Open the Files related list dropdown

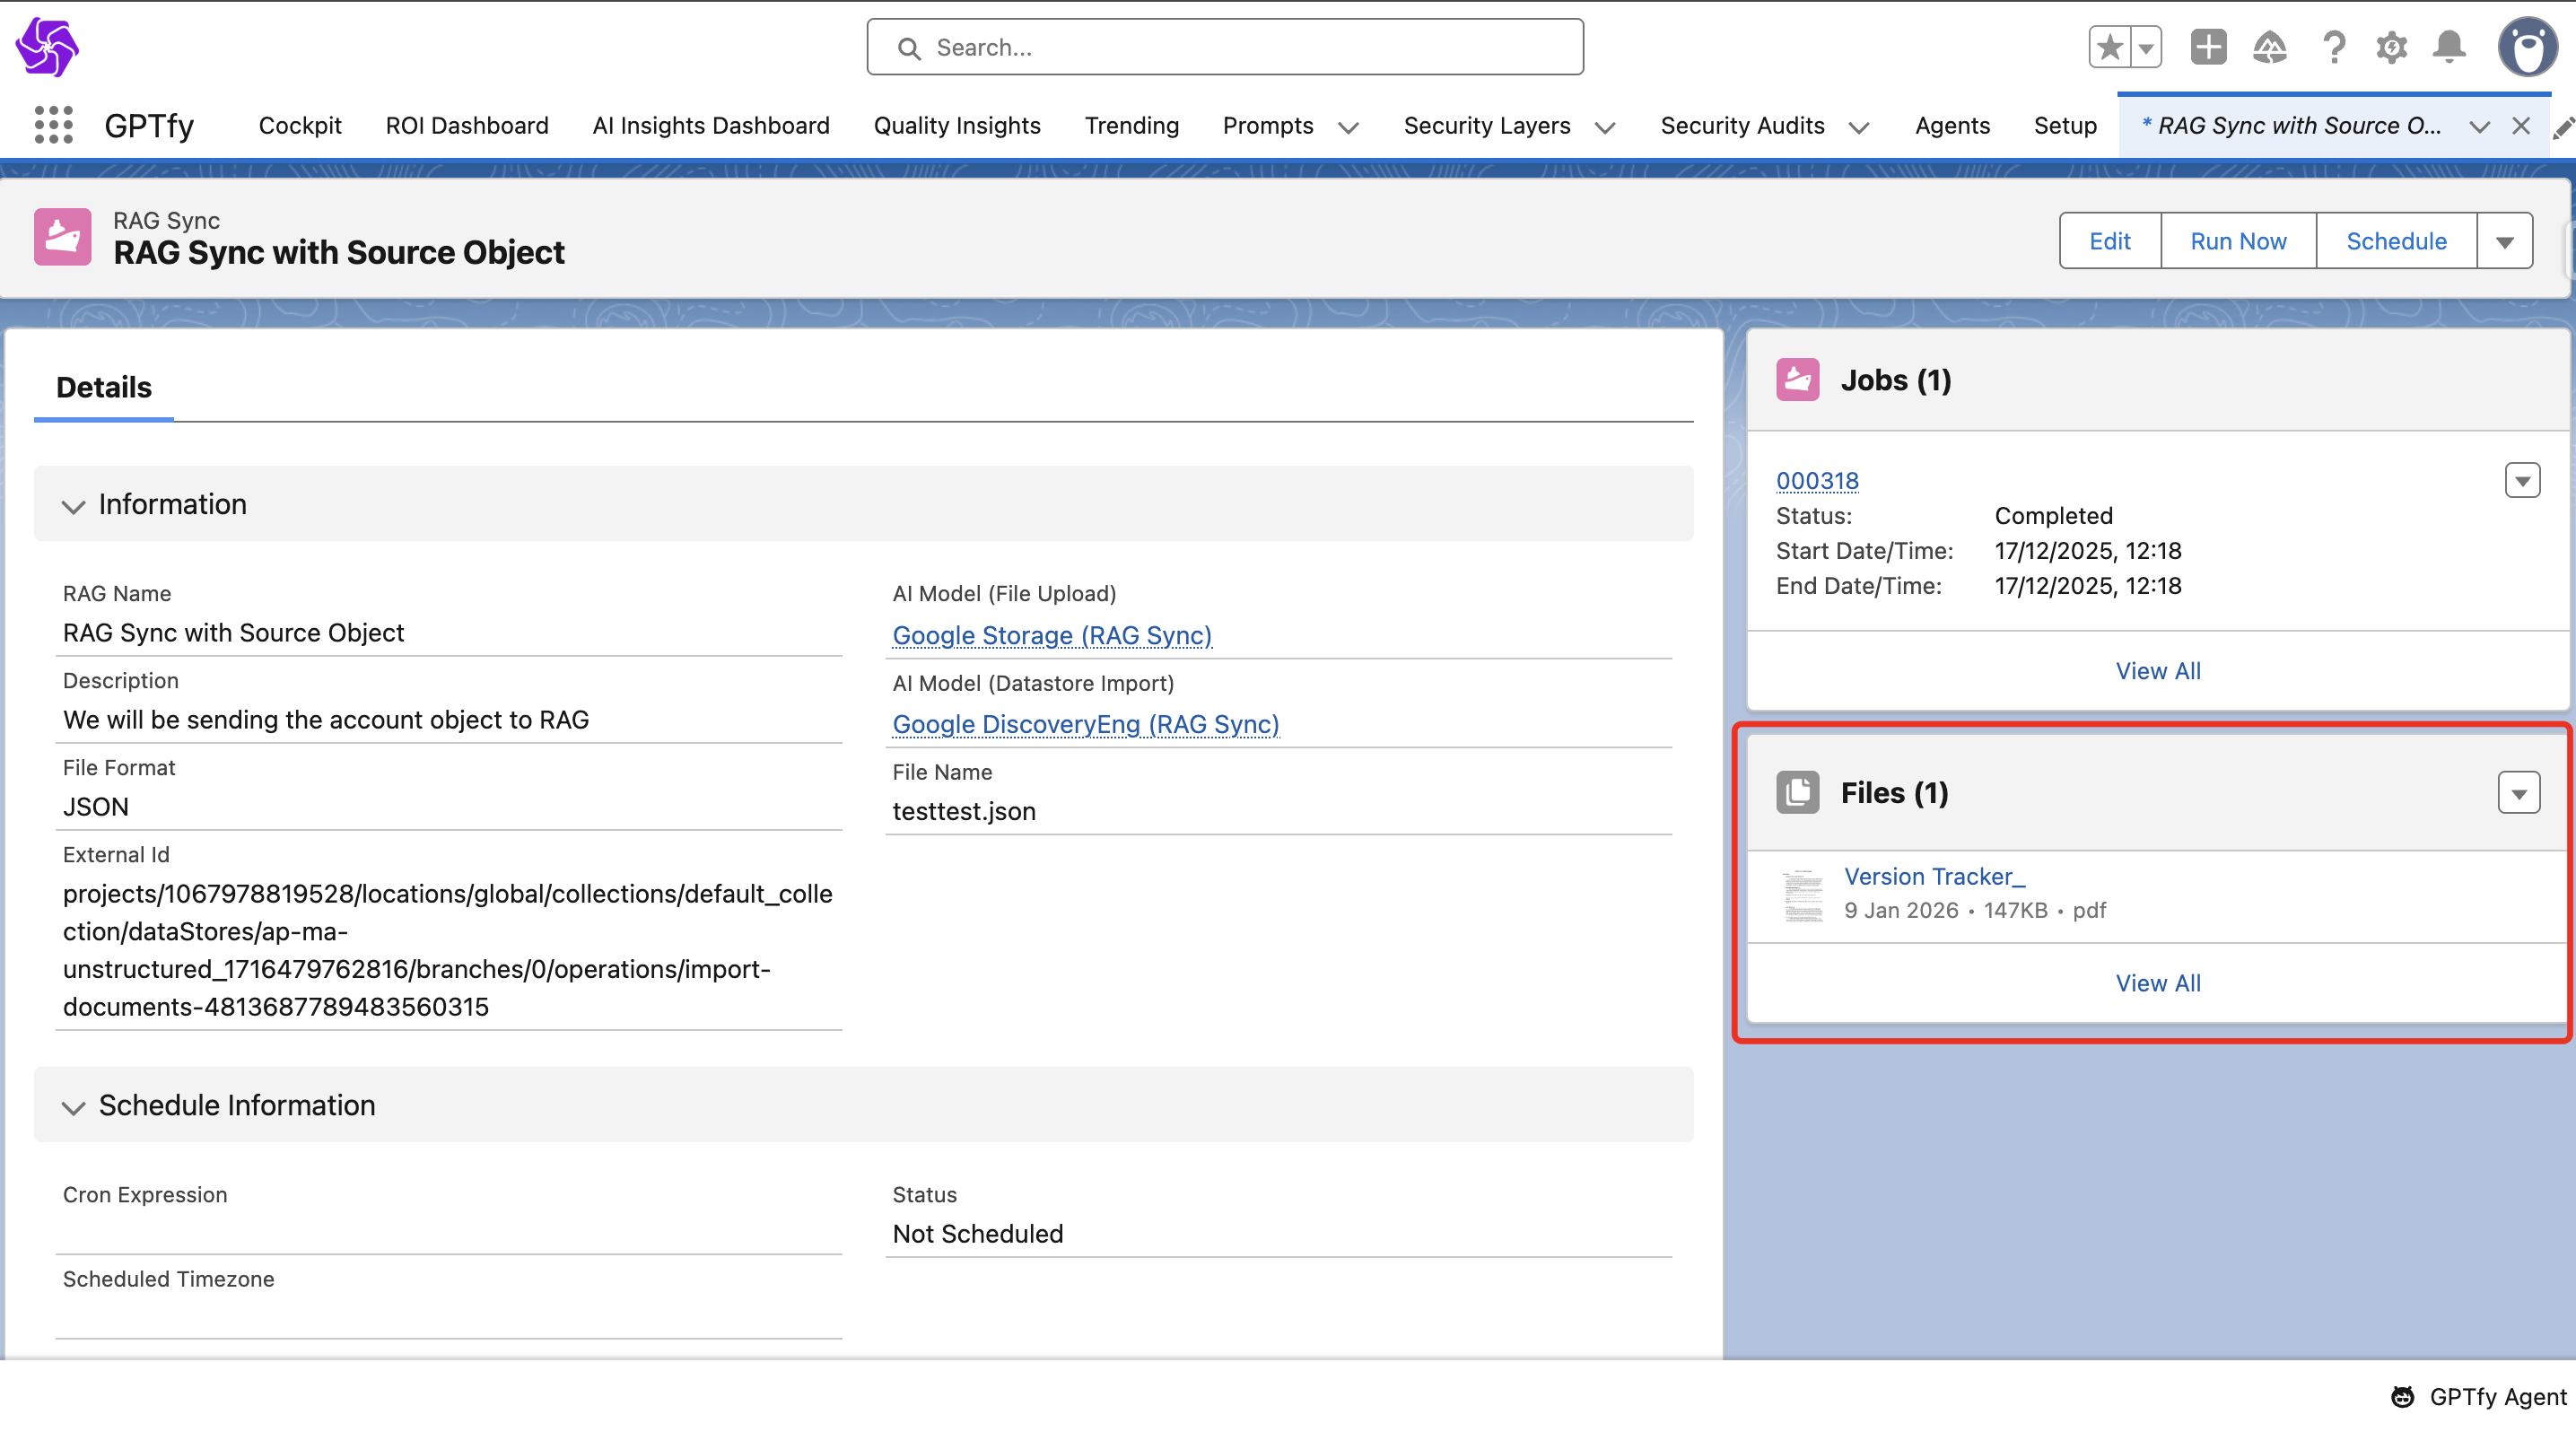(x=2518, y=793)
